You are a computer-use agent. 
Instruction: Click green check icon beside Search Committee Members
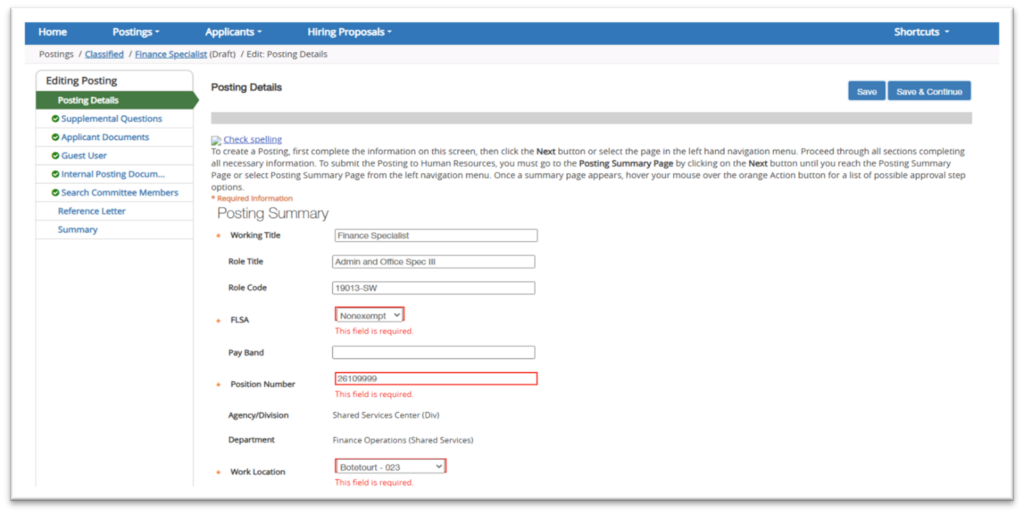(56, 193)
